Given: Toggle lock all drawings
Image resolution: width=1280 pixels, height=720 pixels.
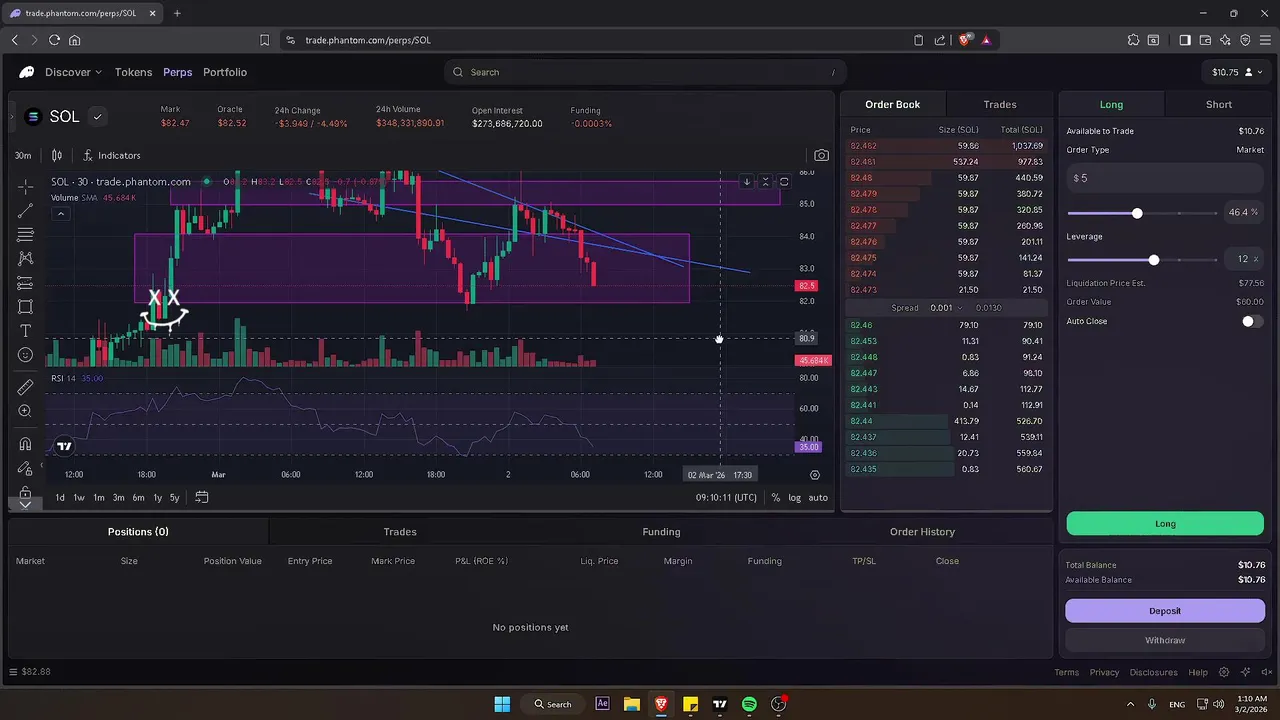Looking at the screenshot, I should (25, 492).
